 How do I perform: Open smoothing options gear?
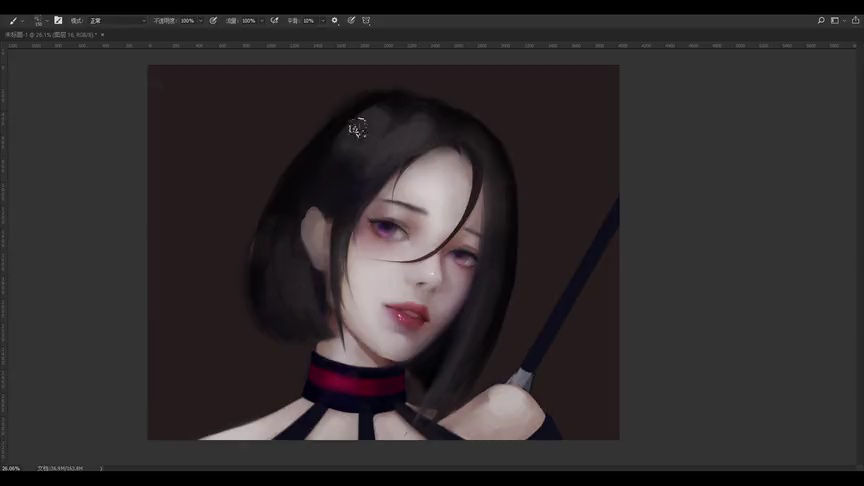pyautogui.click(x=335, y=20)
